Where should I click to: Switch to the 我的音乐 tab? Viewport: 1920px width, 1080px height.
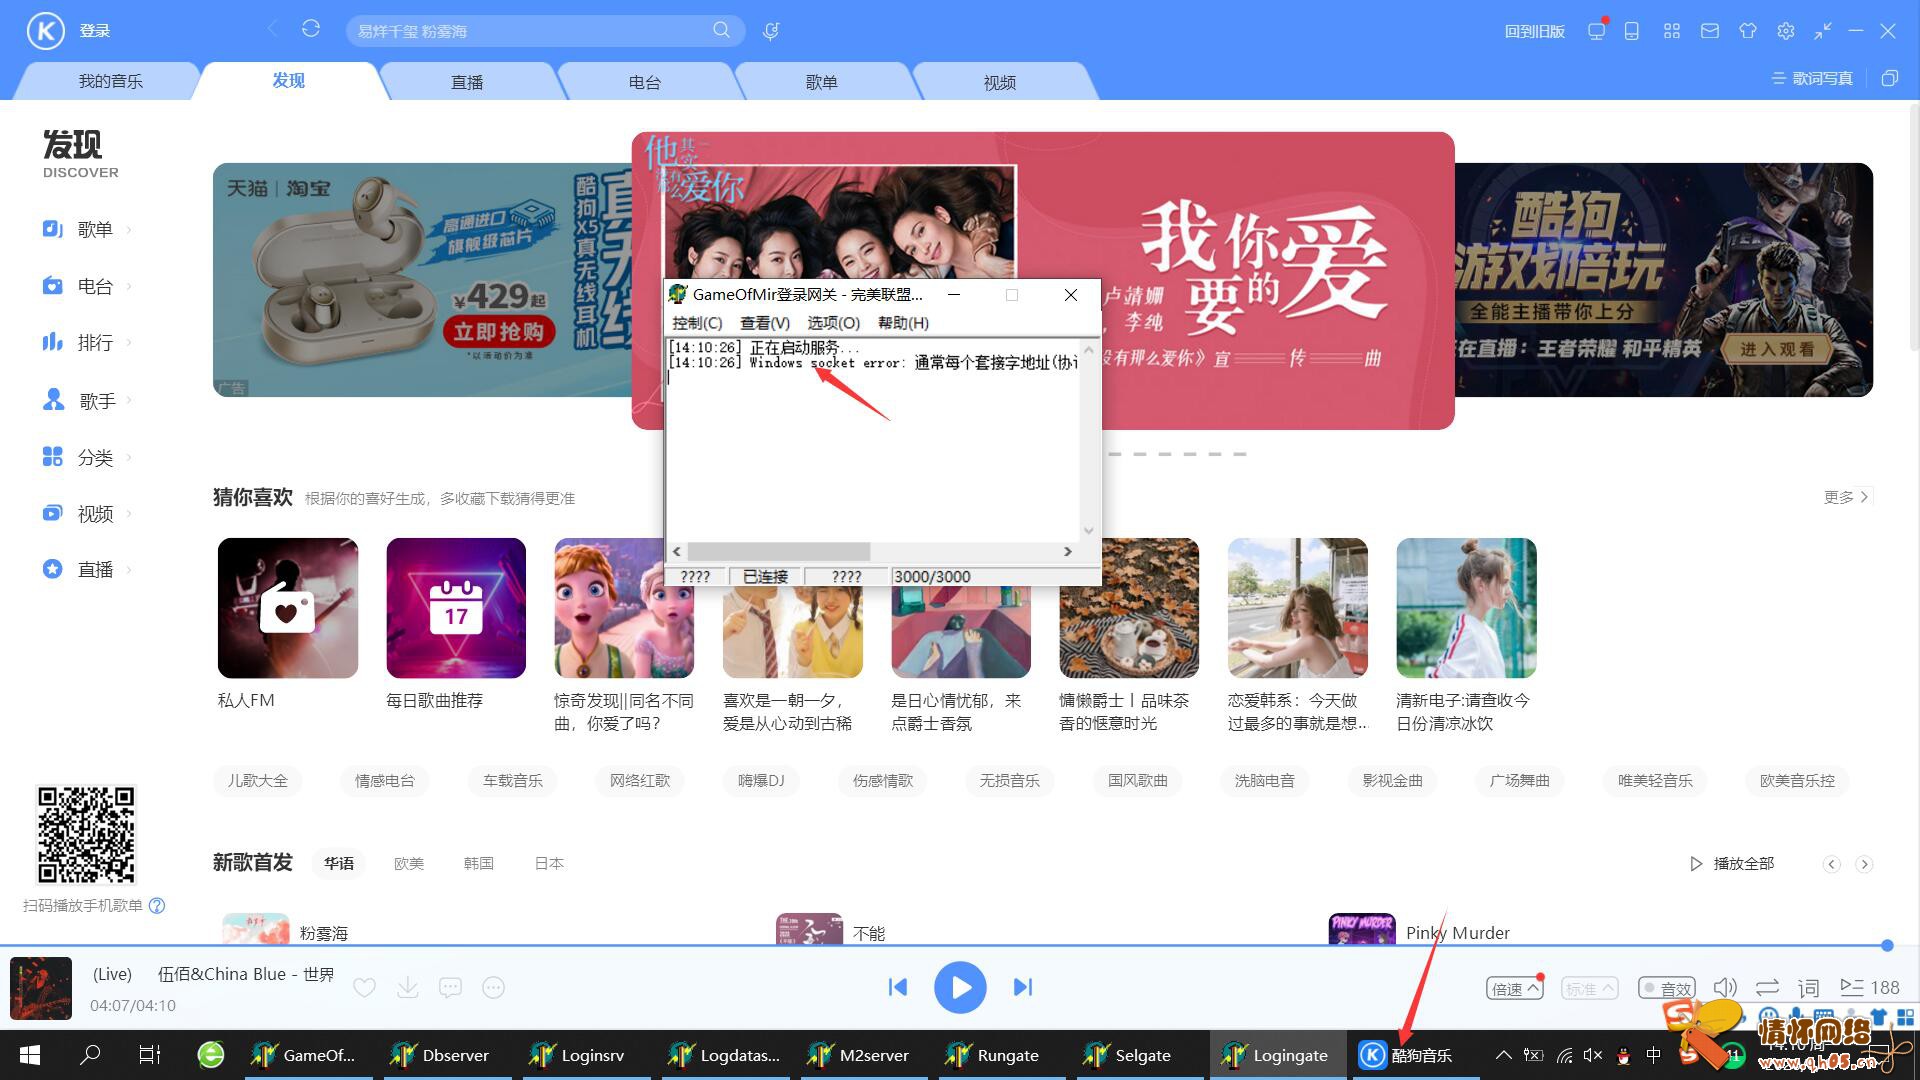(111, 81)
